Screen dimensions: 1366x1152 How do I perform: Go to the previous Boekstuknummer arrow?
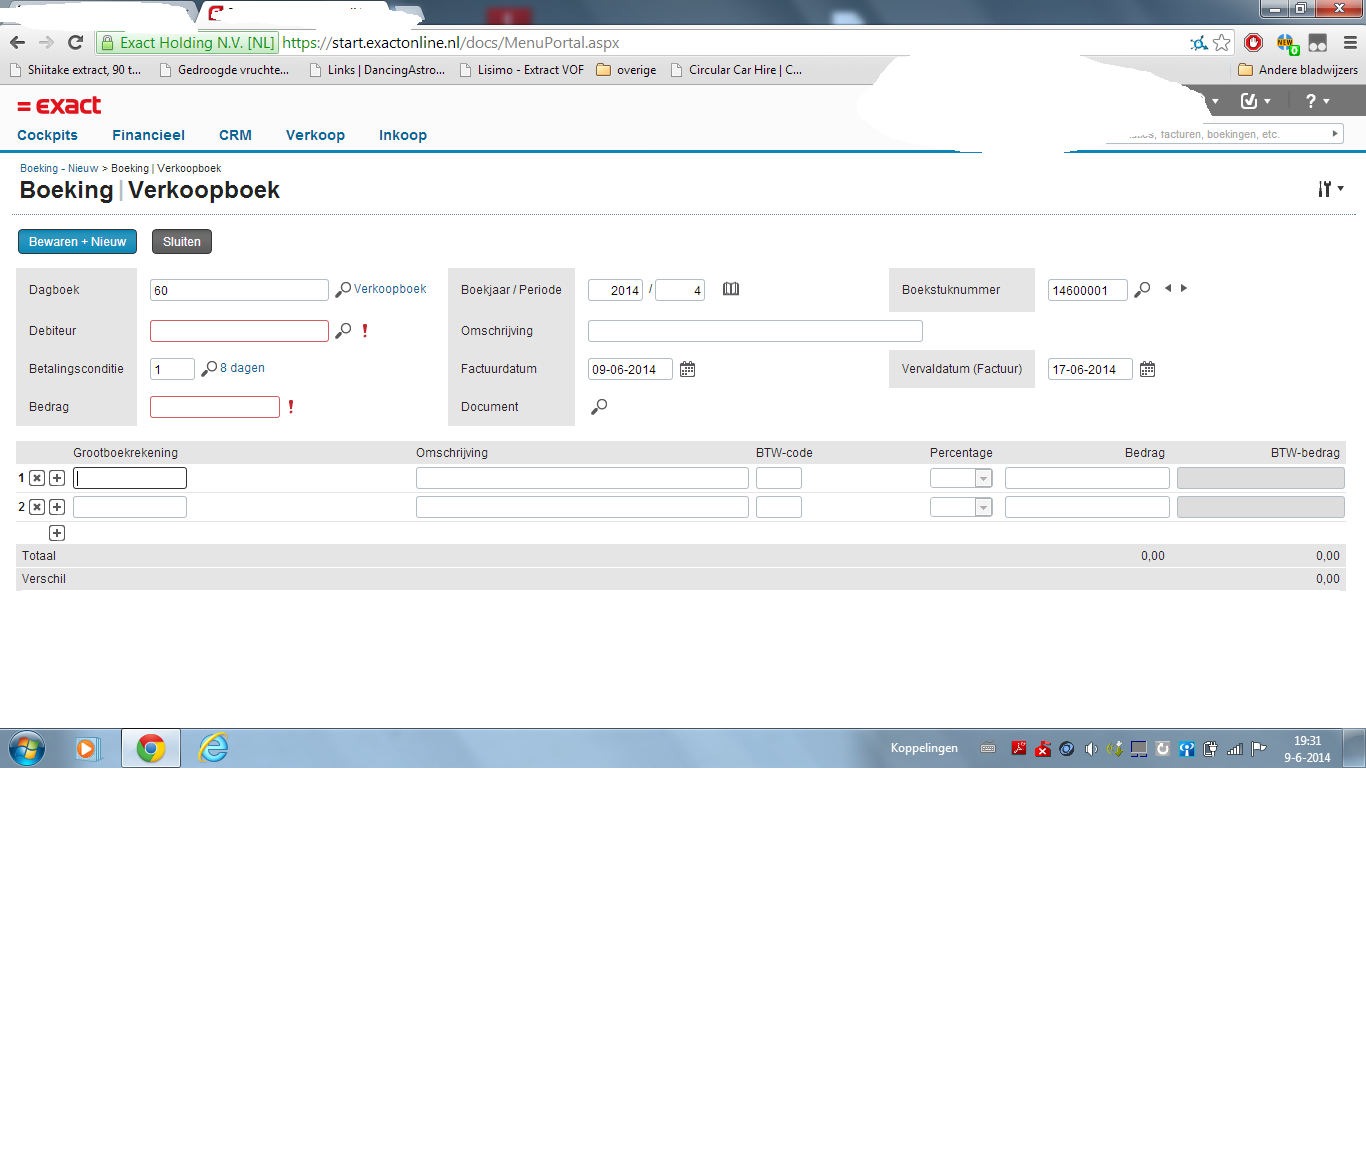pyautogui.click(x=1167, y=288)
